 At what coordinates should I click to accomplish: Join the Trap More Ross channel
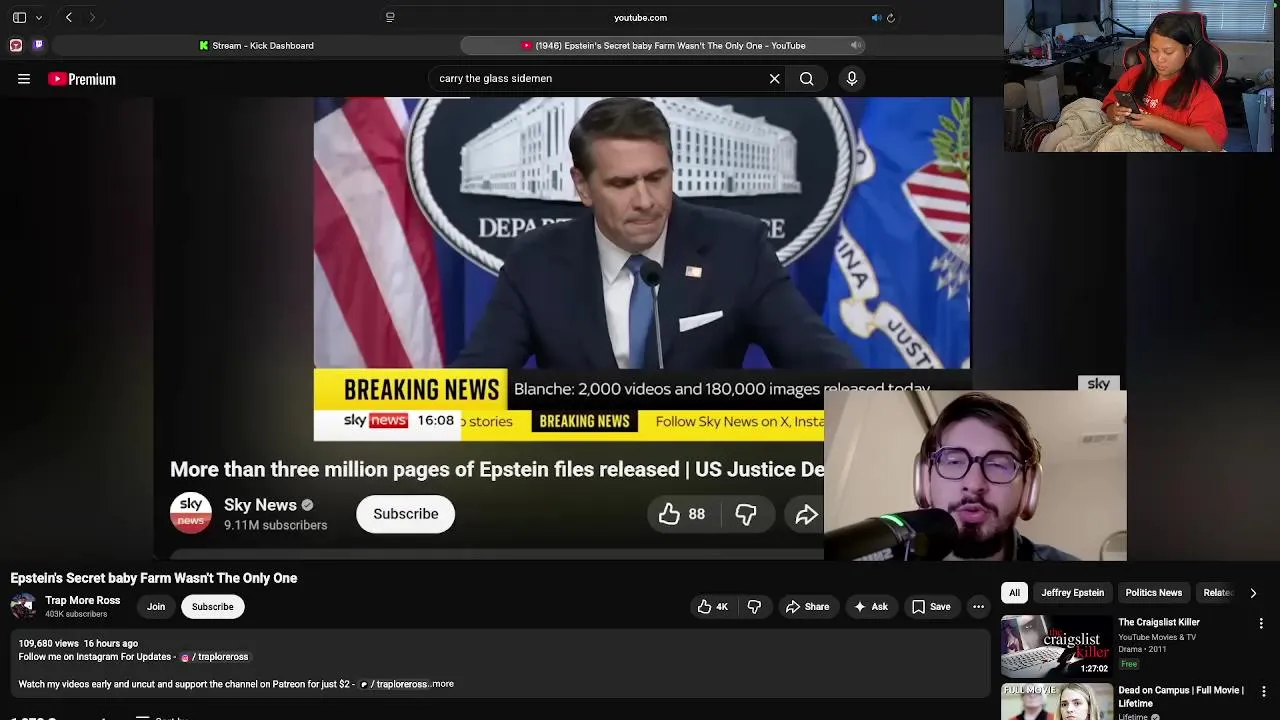[156, 607]
